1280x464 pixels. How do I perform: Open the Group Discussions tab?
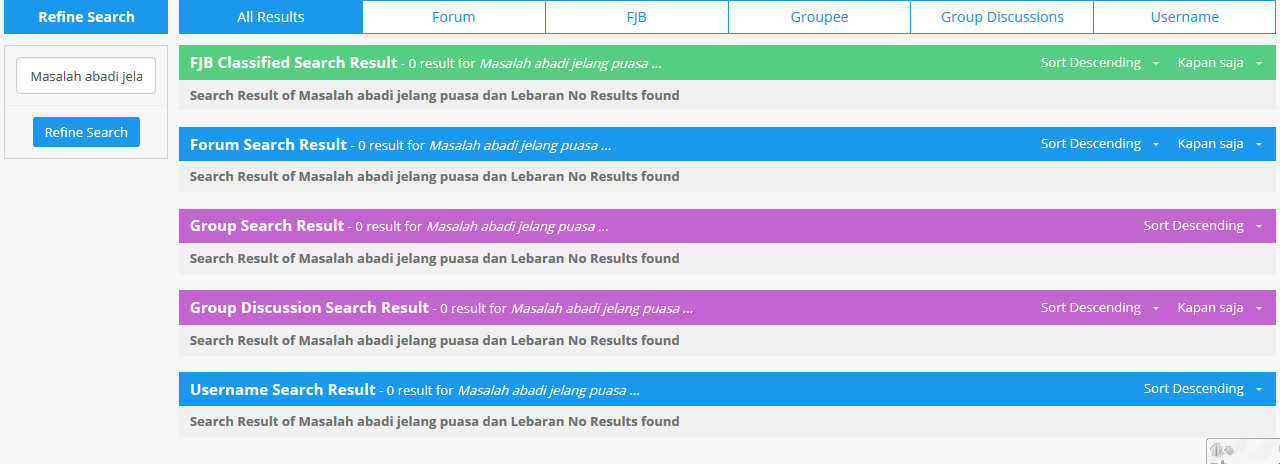tap(1002, 17)
